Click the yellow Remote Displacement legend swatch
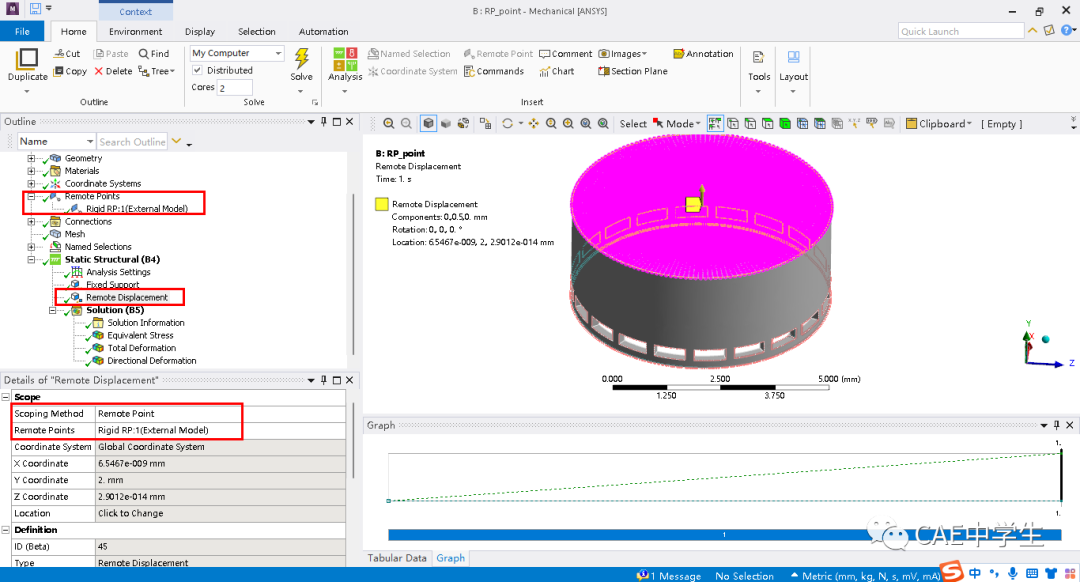The image size is (1080, 582). tap(382, 204)
